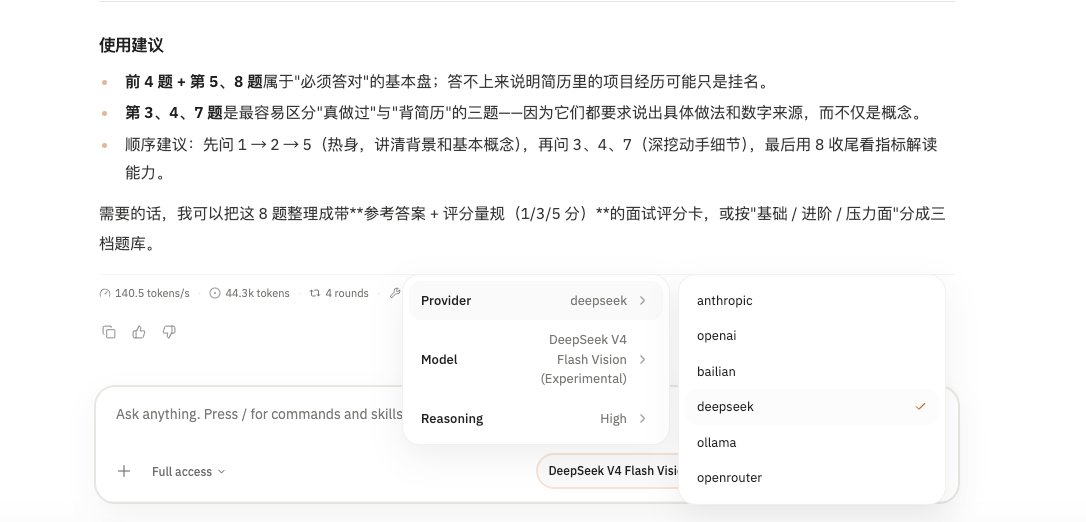Select openai provider
The width and height of the screenshot is (1086, 522).
point(812,336)
